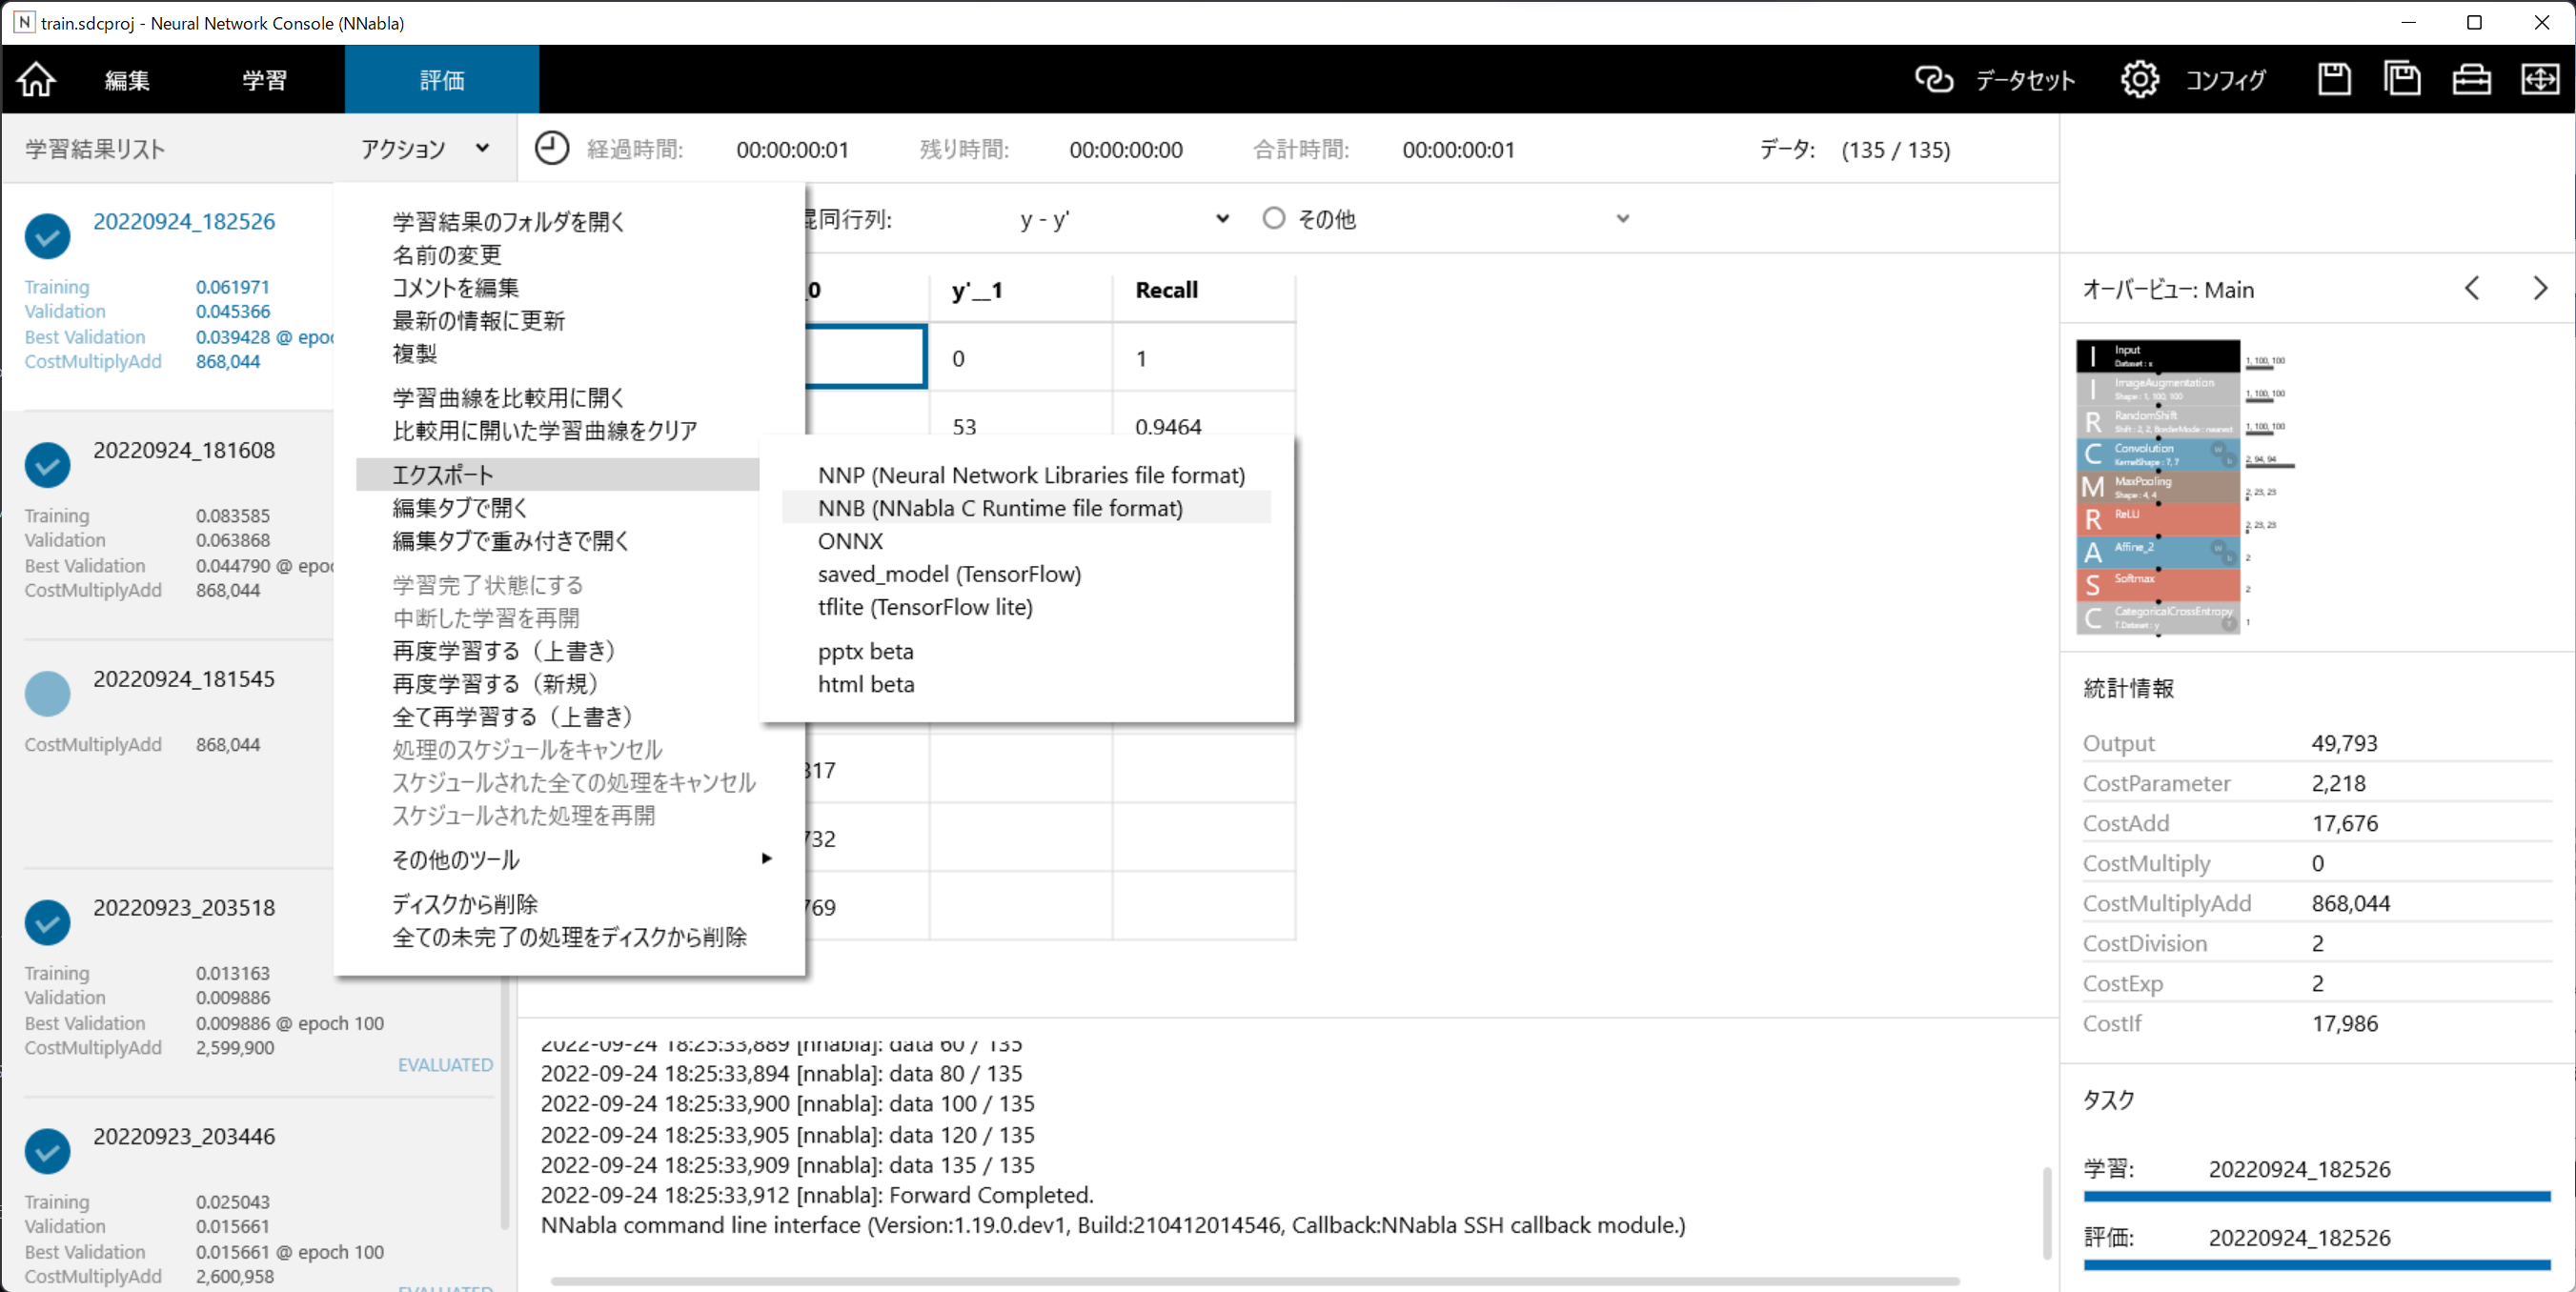Open the toolbox briefcase icon
Screen dimensions: 2576x1292
pos(2471,79)
